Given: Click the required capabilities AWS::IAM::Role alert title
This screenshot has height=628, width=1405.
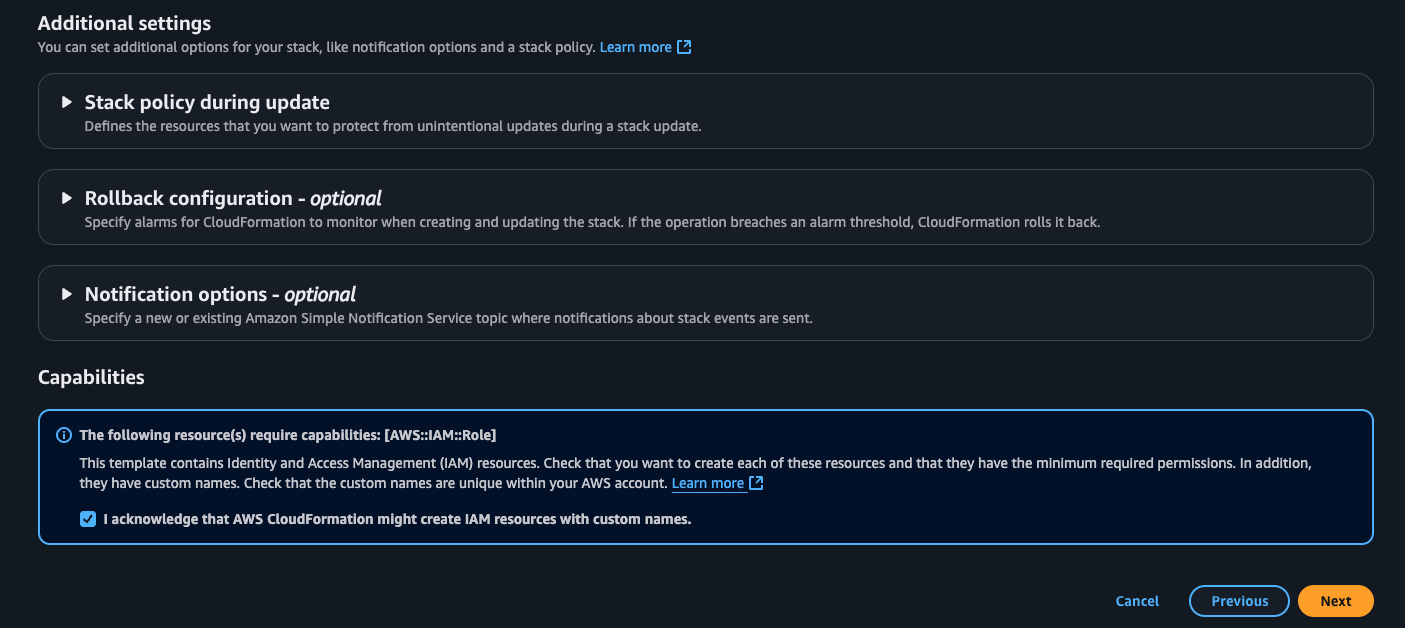Looking at the screenshot, I should coord(288,435).
